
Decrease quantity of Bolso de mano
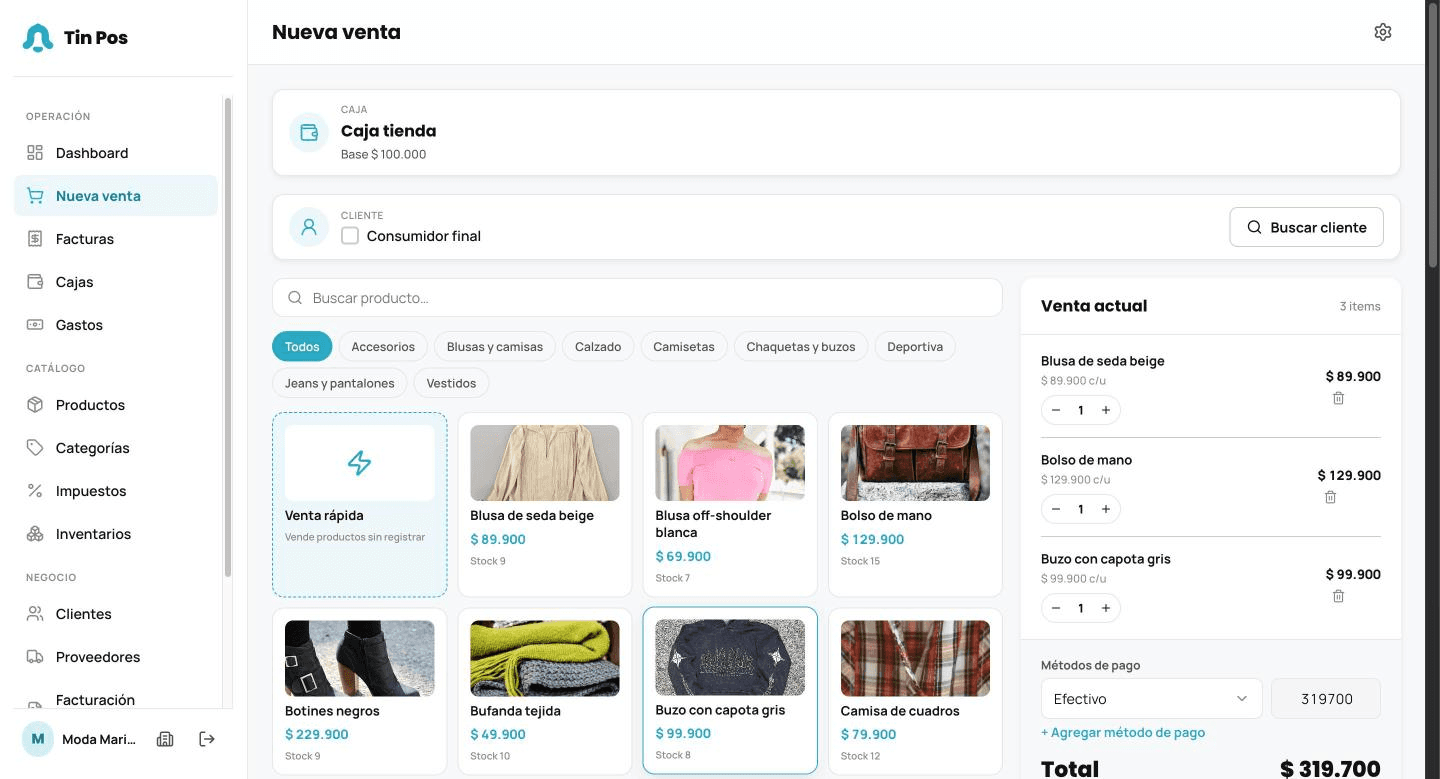pos(1056,509)
